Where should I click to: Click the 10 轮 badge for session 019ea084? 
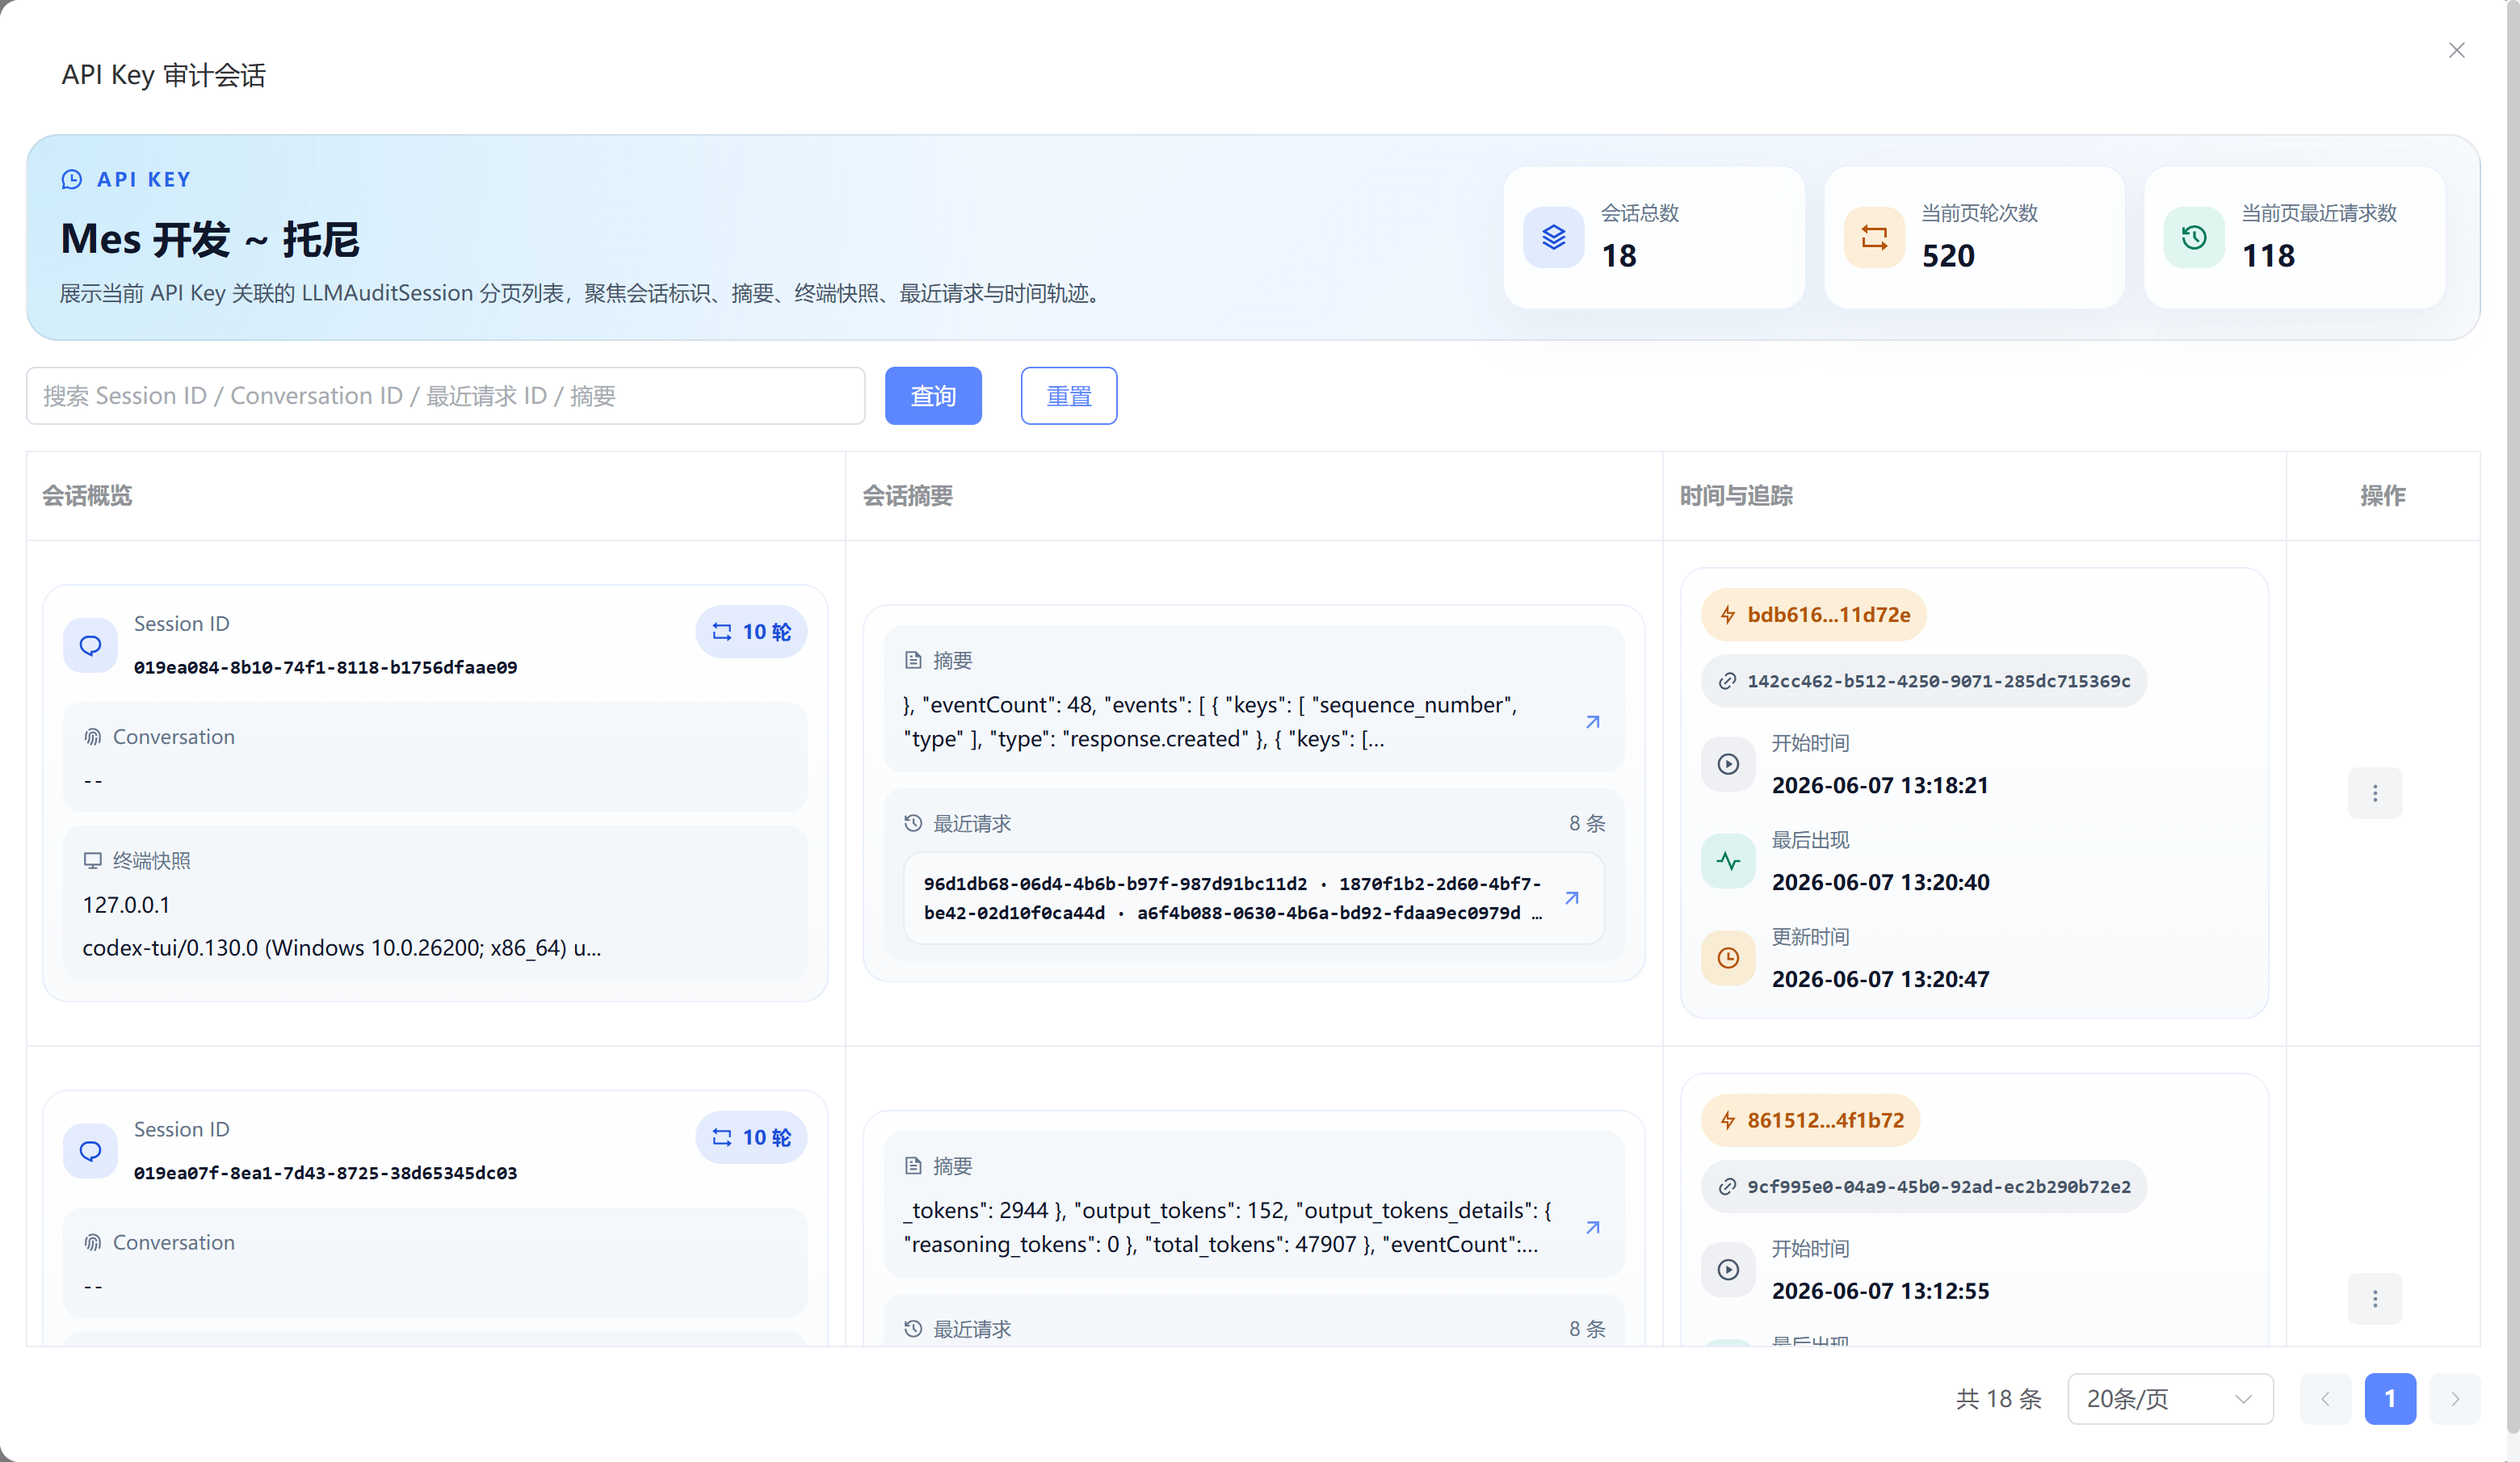[x=751, y=632]
